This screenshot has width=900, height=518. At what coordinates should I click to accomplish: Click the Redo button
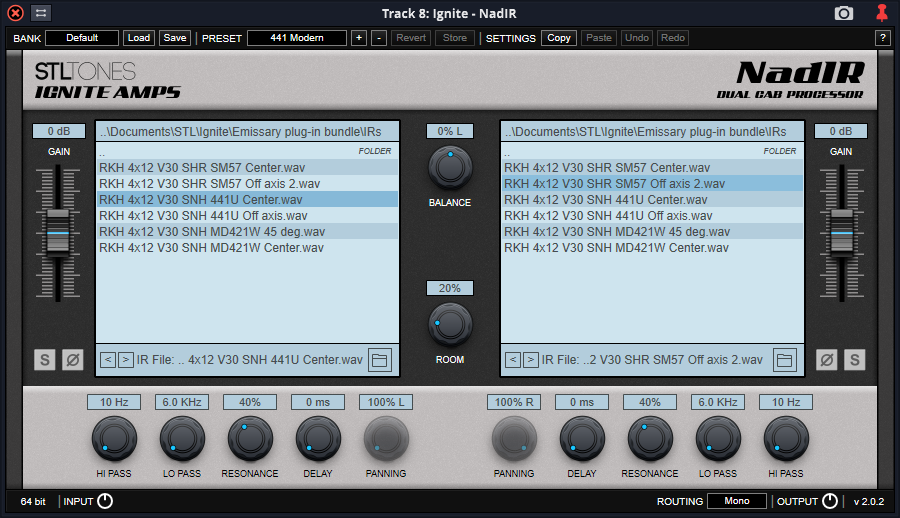[x=673, y=38]
